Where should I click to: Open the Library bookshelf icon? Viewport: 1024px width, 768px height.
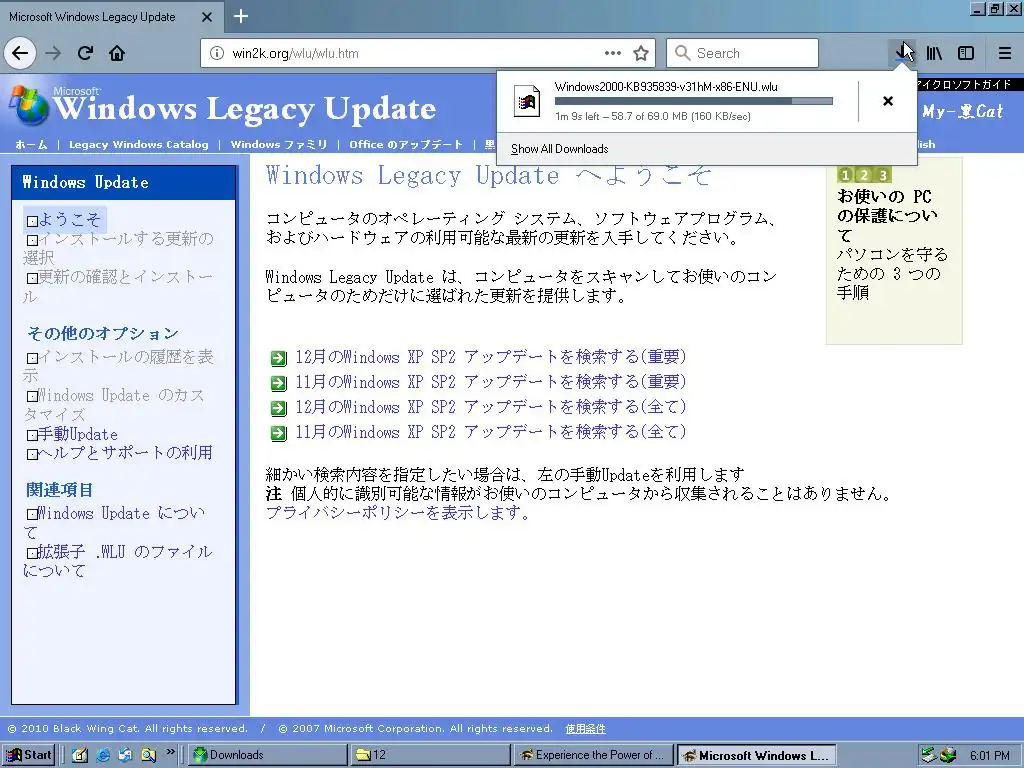pos(934,53)
